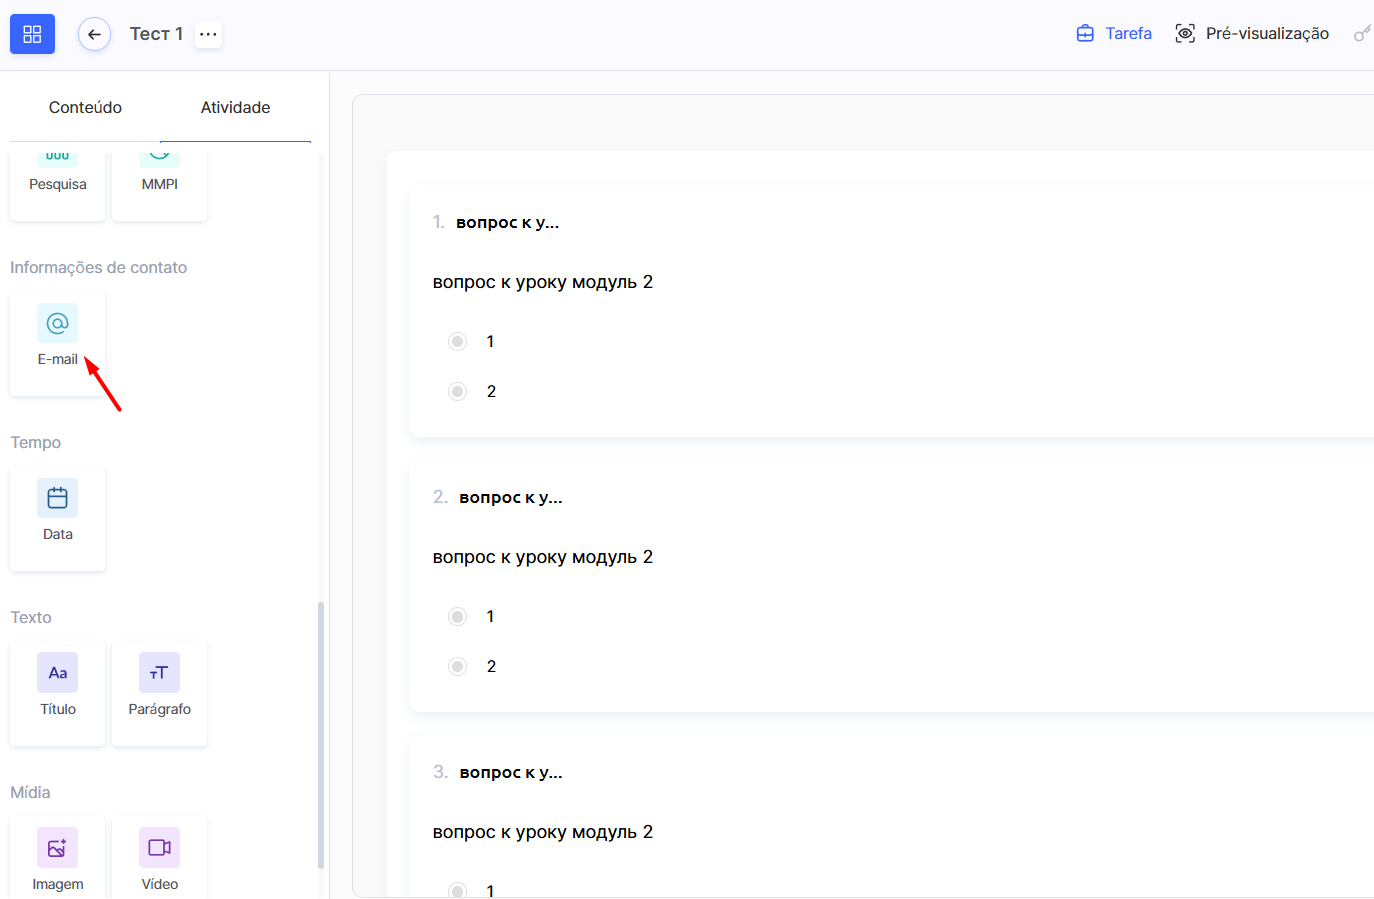Add a Data date field element

point(58,516)
